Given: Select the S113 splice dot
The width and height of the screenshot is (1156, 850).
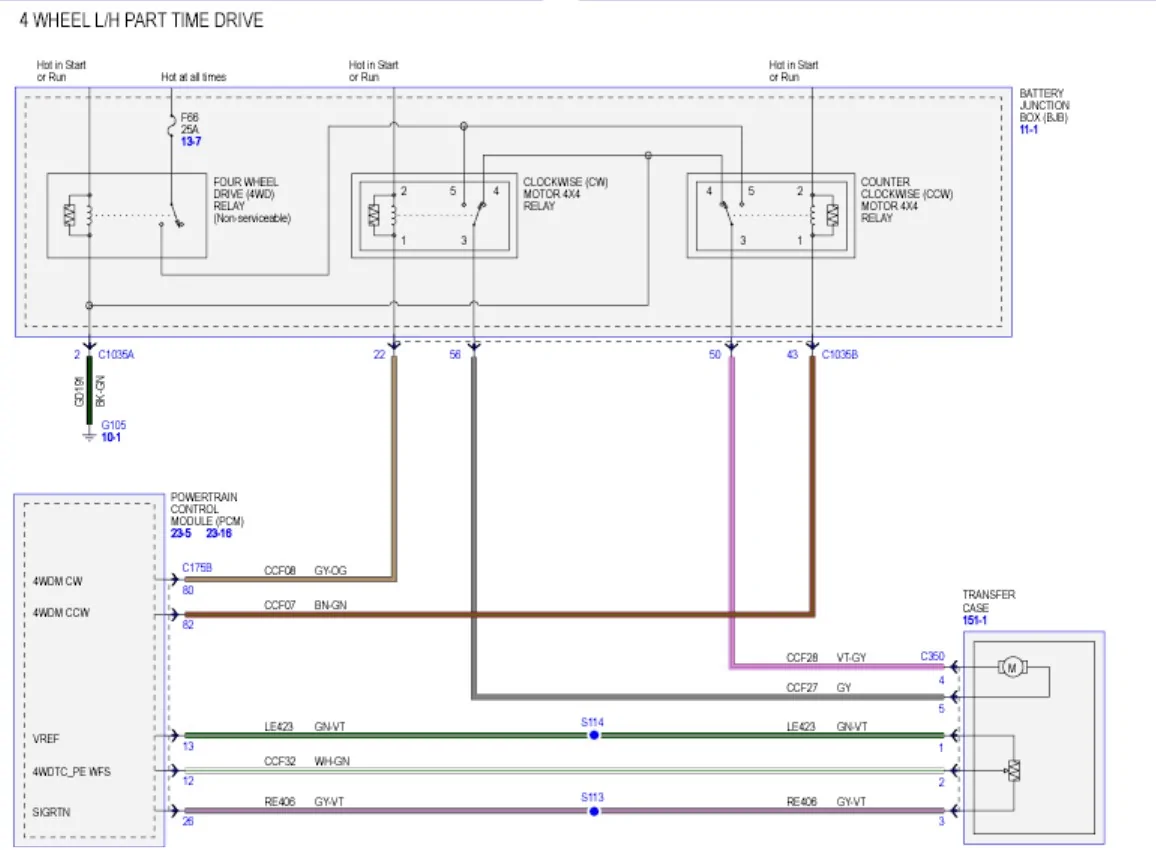Looking at the screenshot, I should tap(594, 812).
